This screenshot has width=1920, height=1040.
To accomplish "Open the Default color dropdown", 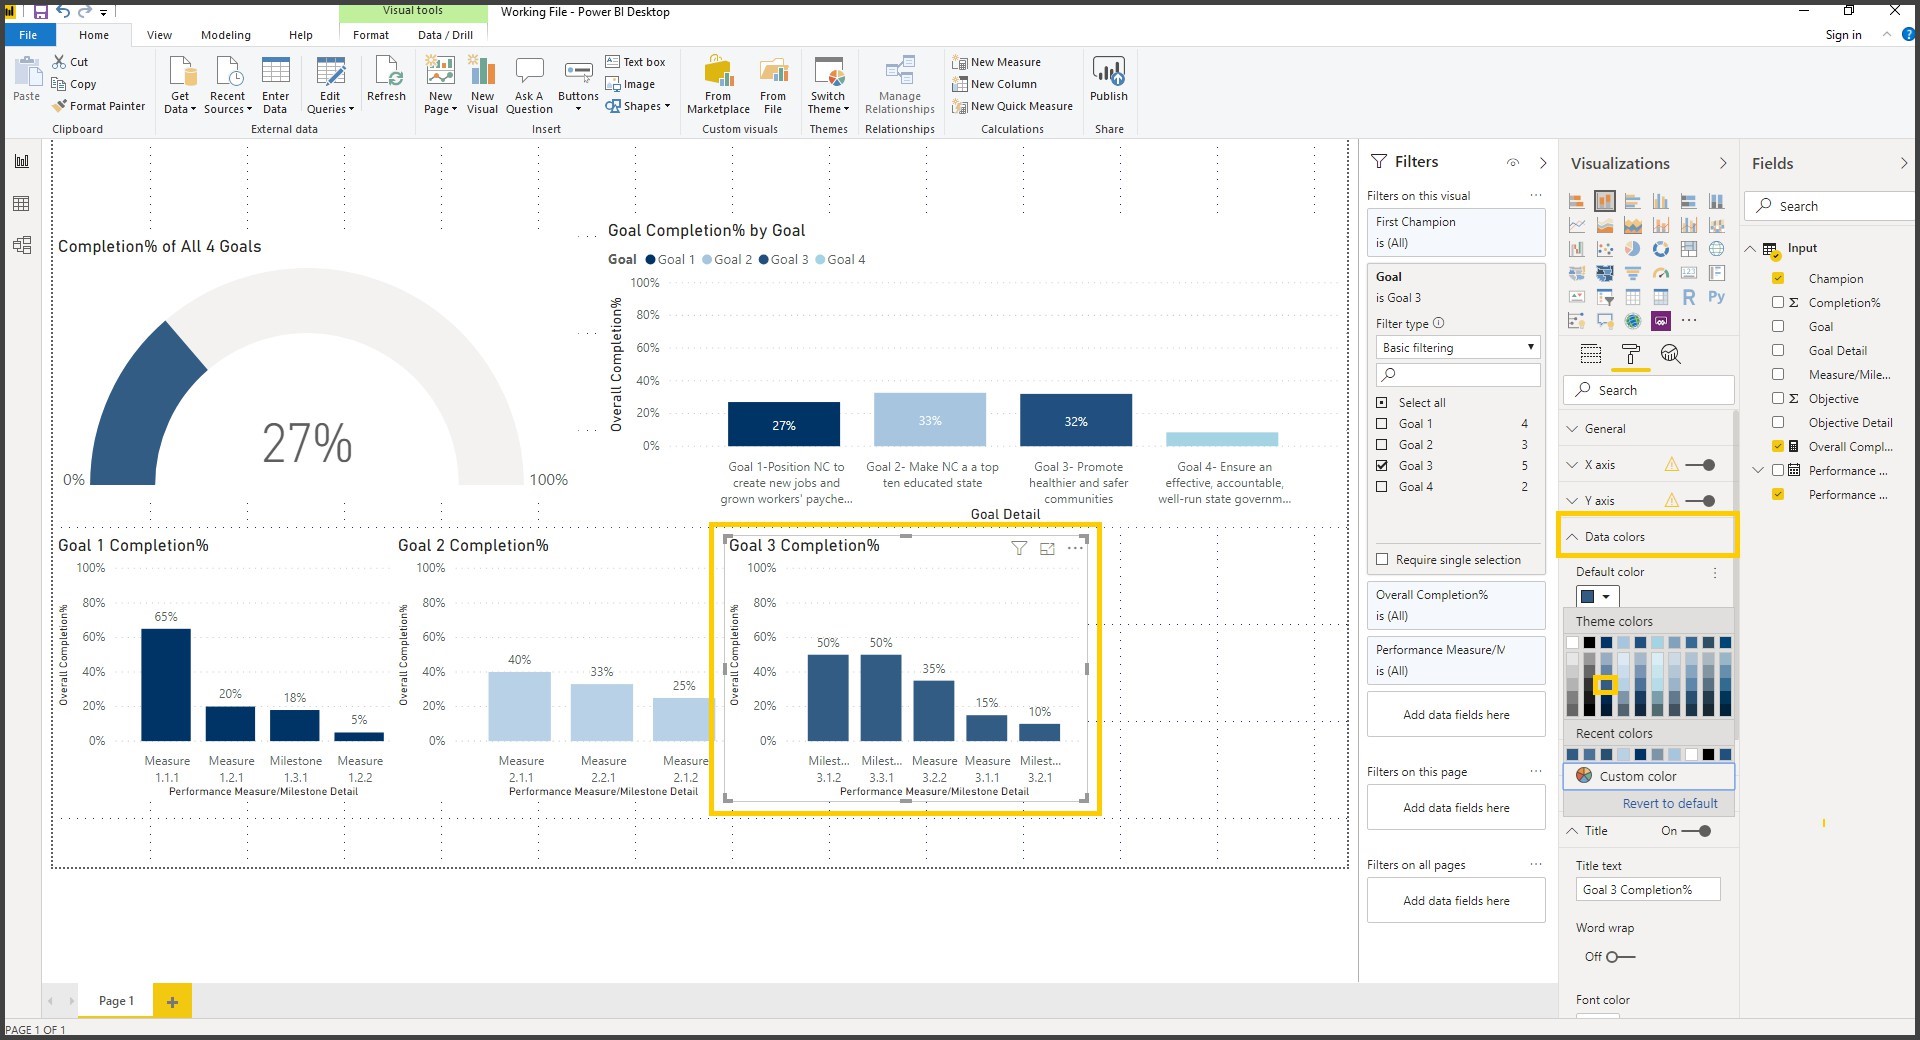I will [x=1597, y=597].
